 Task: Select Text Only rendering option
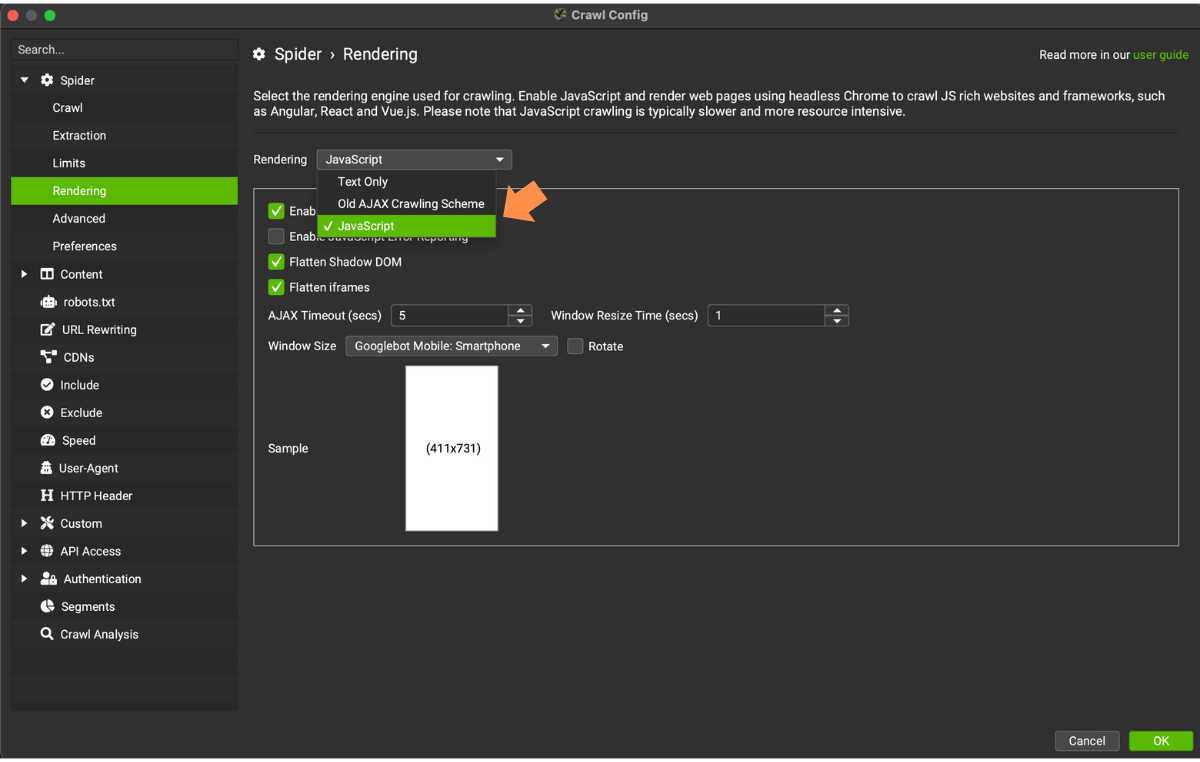363,182
